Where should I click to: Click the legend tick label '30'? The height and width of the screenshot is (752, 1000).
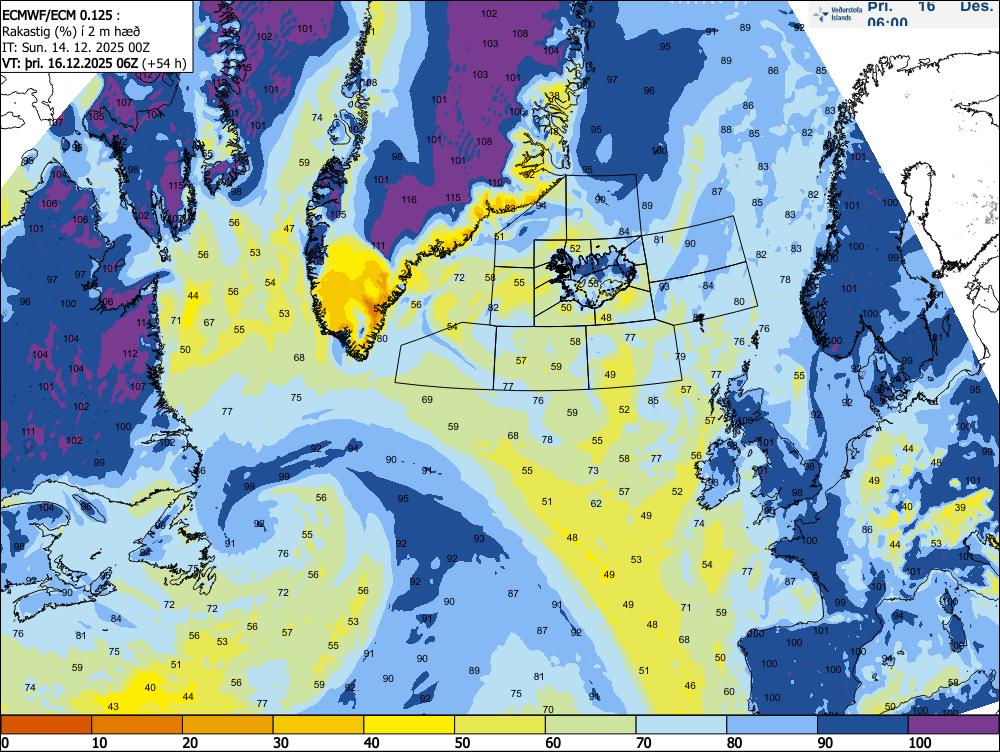(281, 742)
